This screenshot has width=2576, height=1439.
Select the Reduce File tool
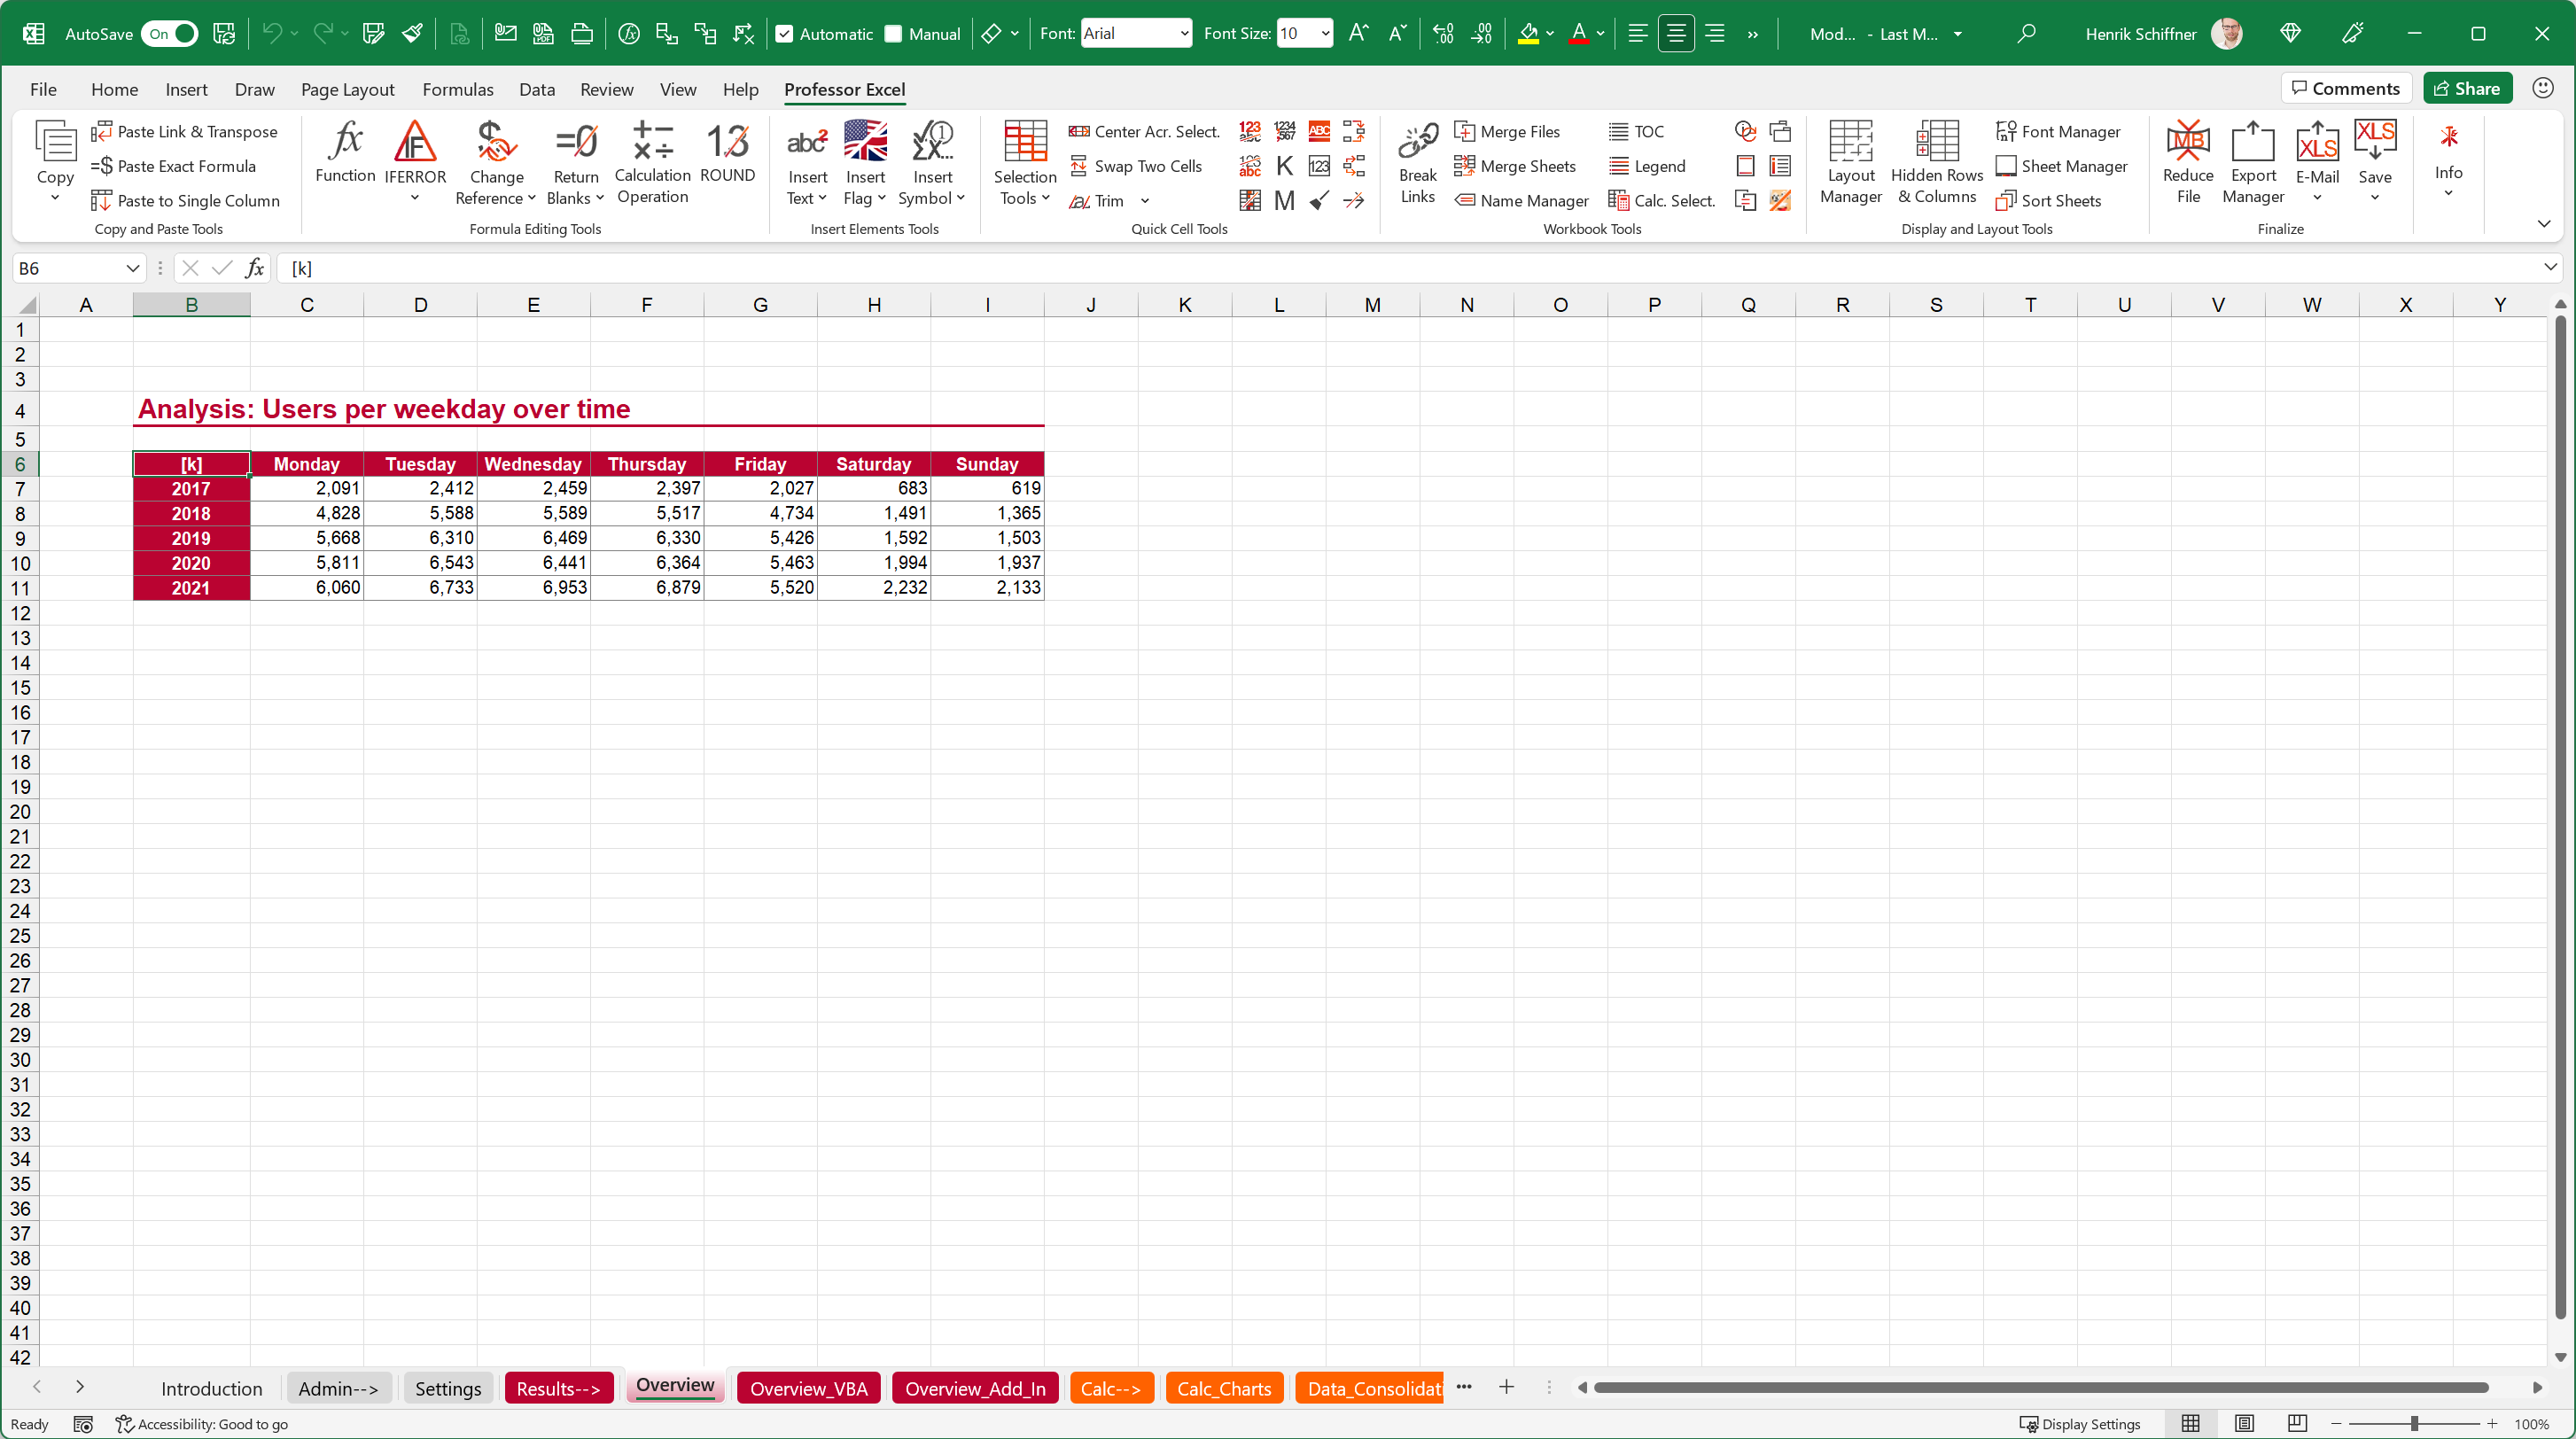coord(2188,163)
